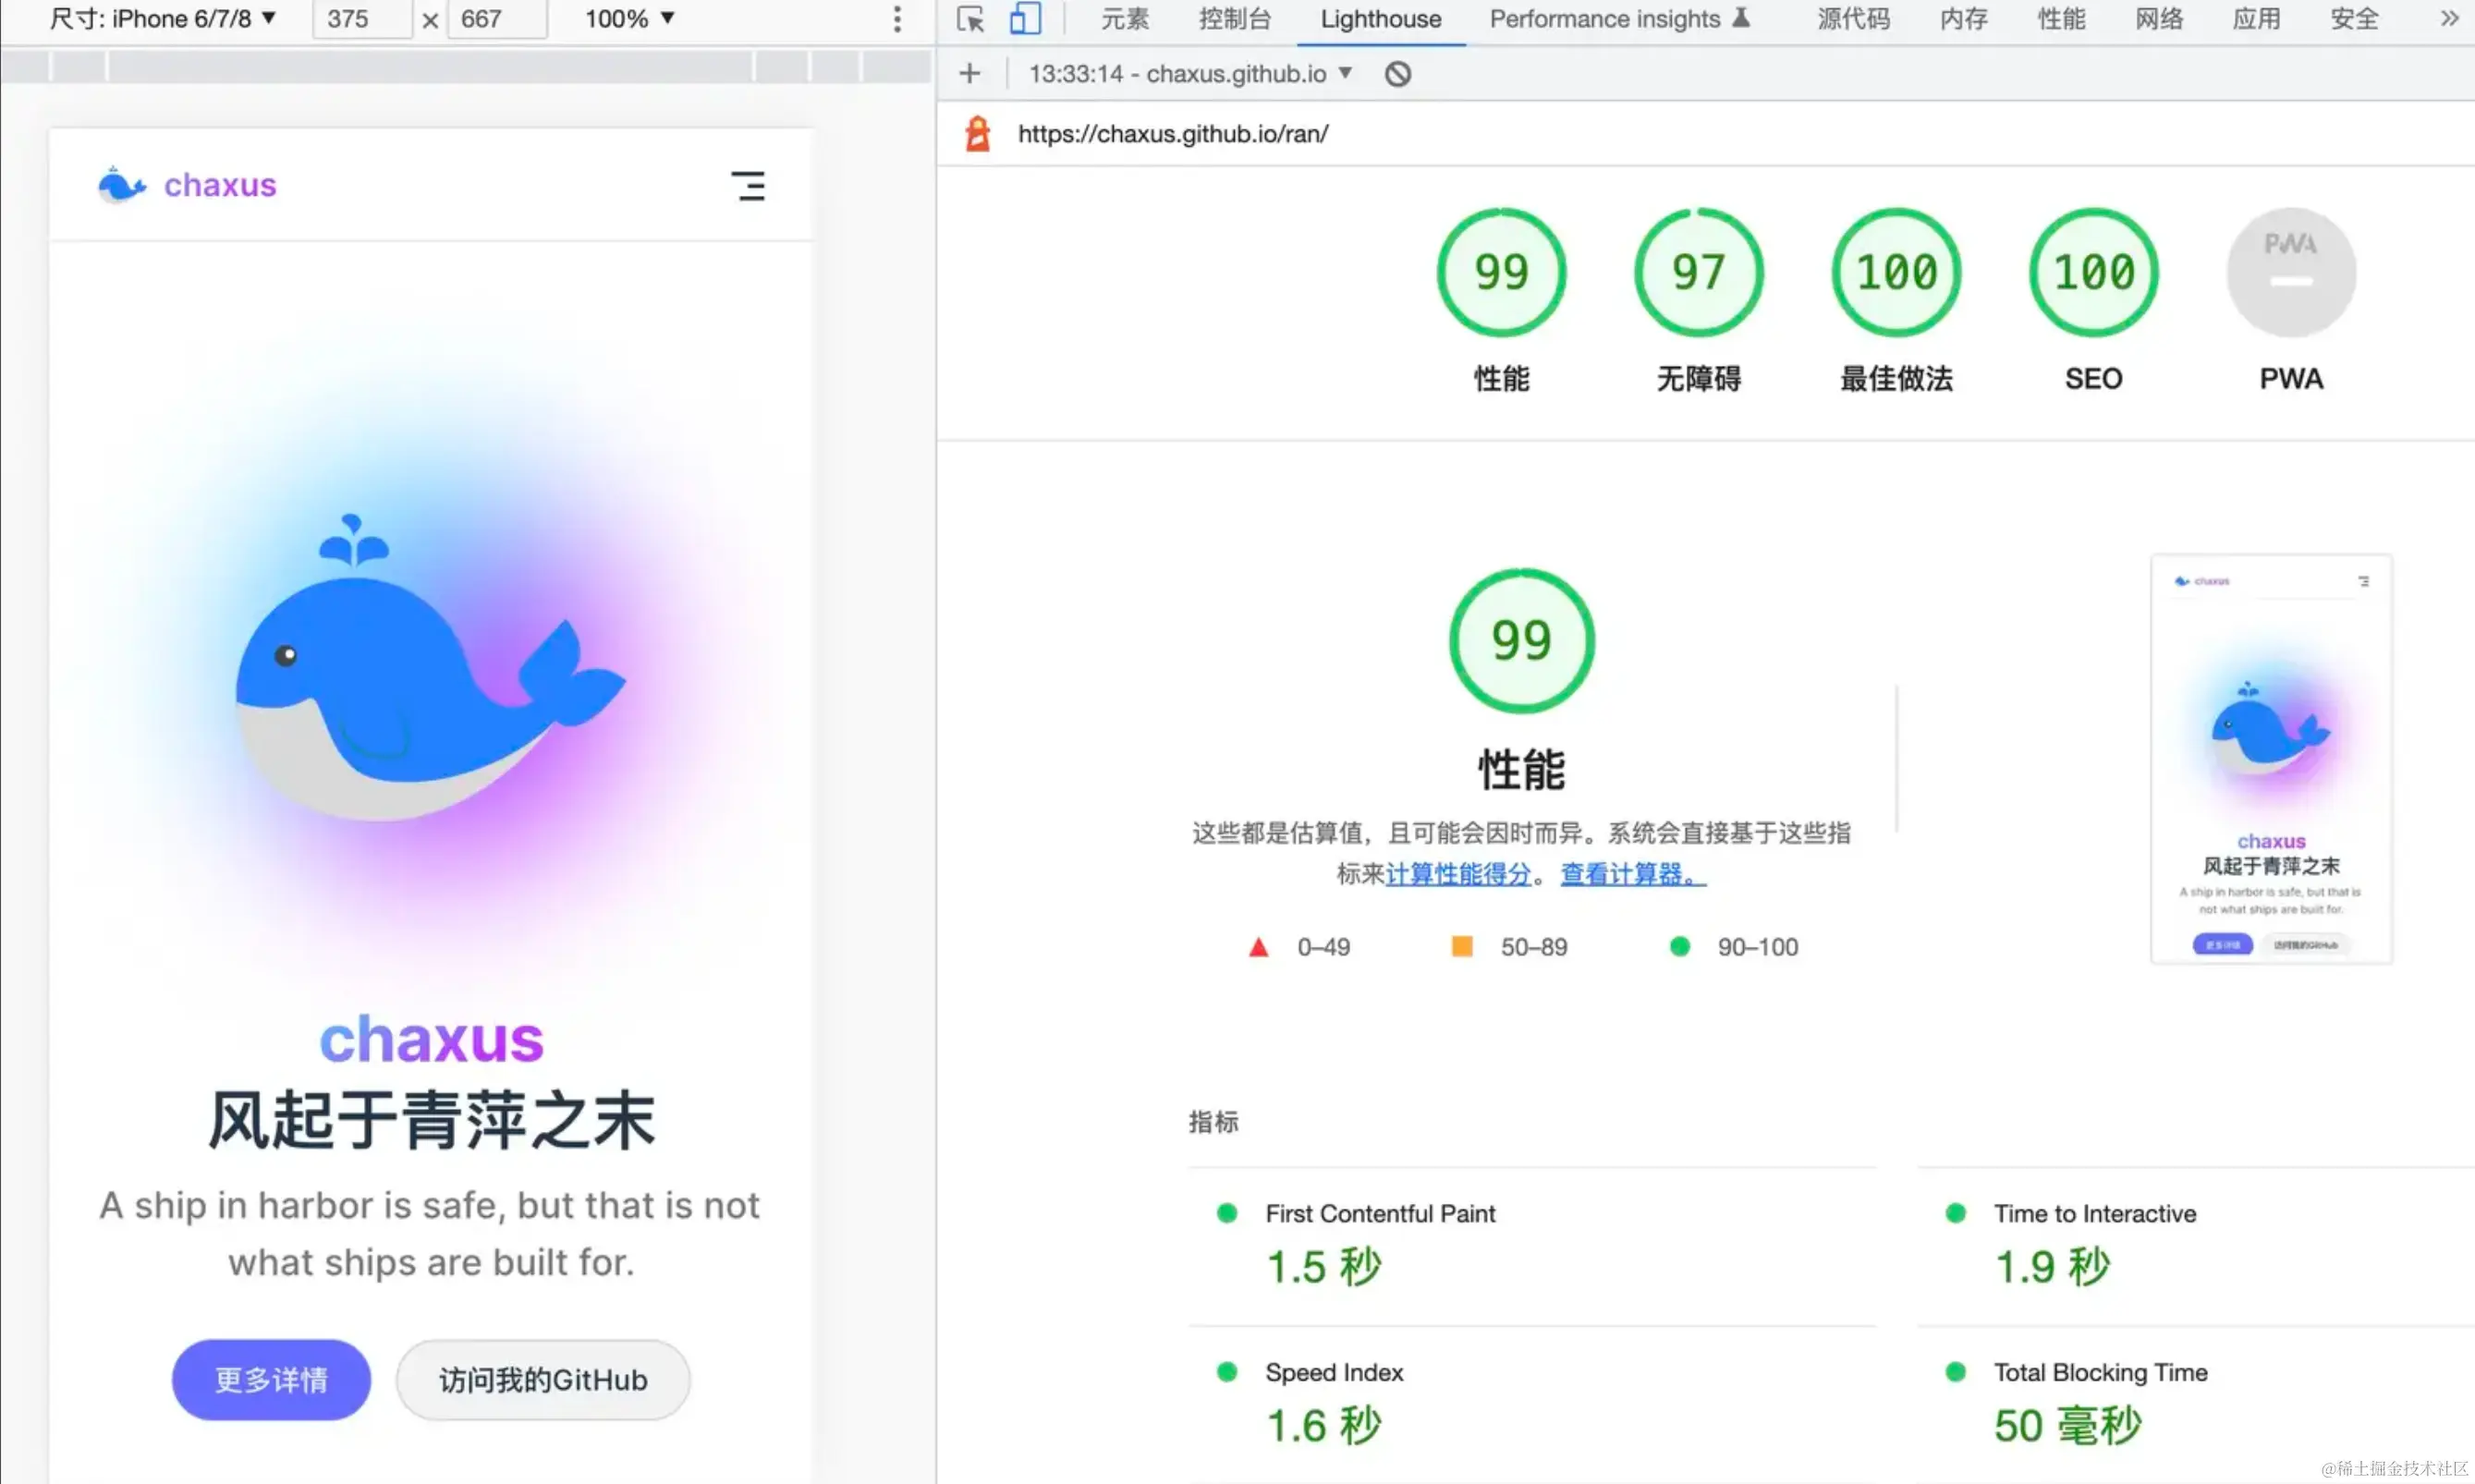Open the 控制台 console tab
The width and height of the screenshot is (2475, 1484).
pos(1234,19)
